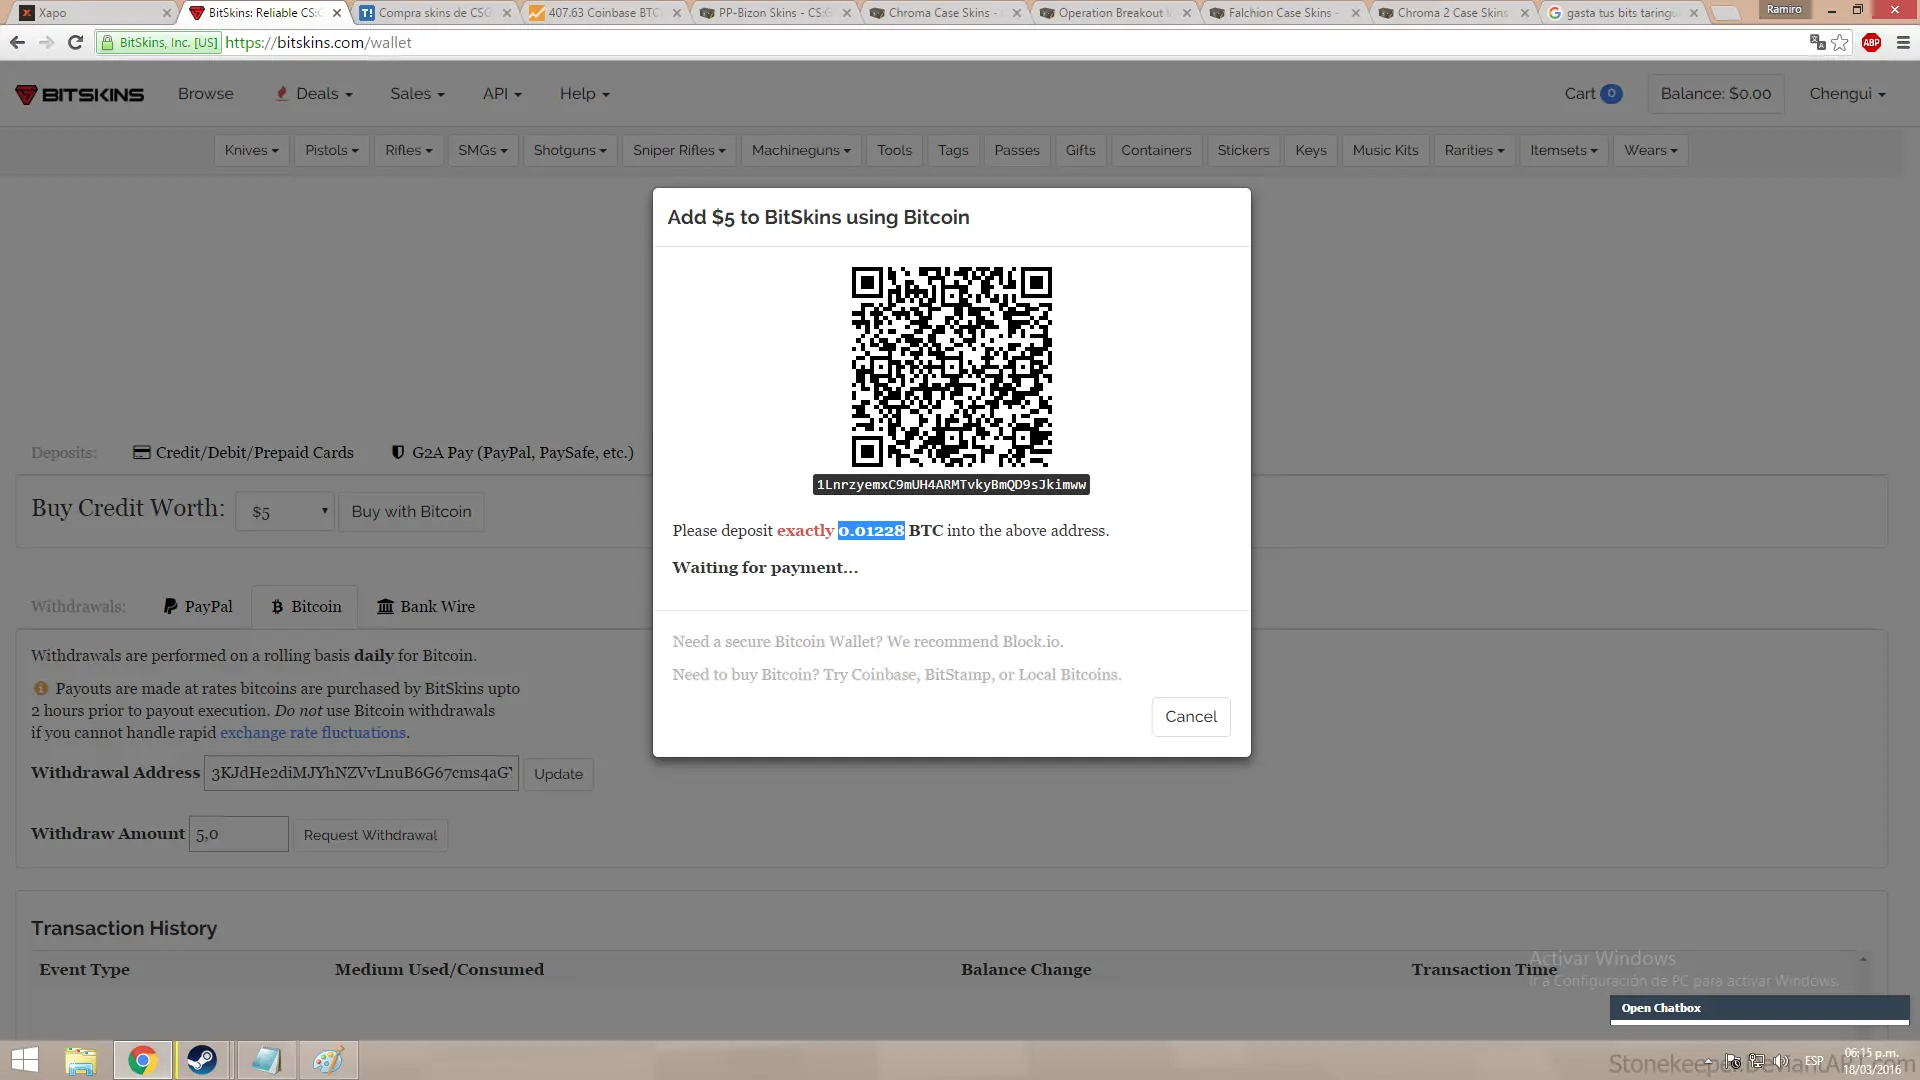1920x1080 pixels.
Task: Open the Containers category
Action: tap(1156, 150)
